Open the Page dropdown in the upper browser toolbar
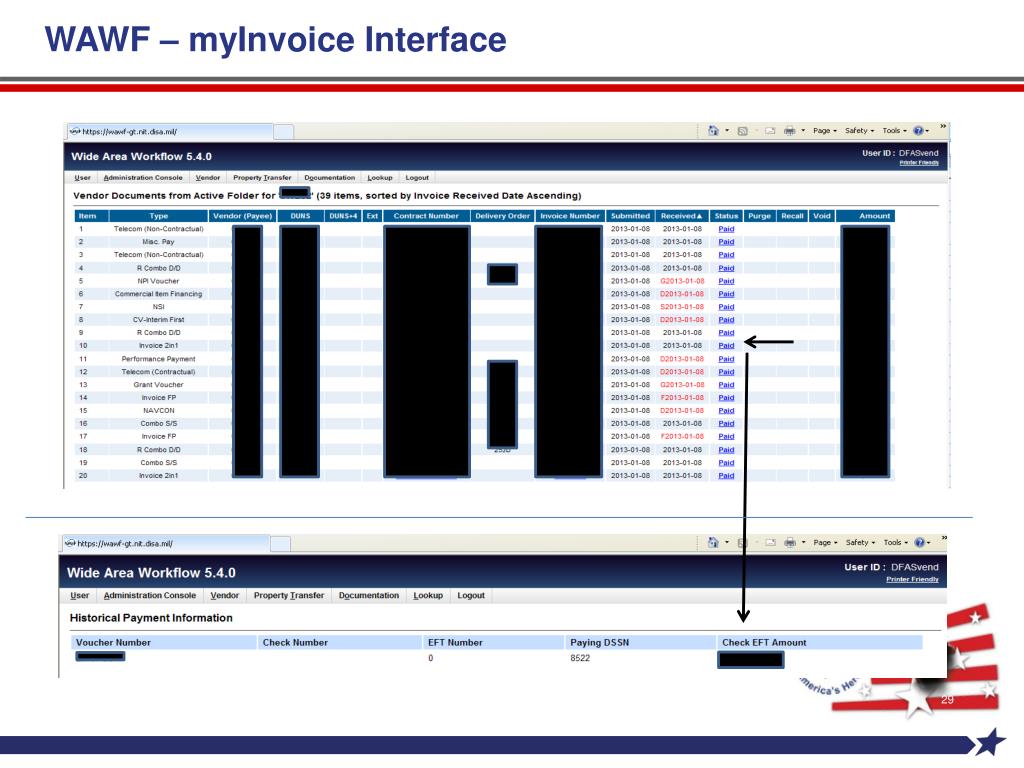Image resolution: width=1024 pixels, height=768 pixels. click(825, 131)
